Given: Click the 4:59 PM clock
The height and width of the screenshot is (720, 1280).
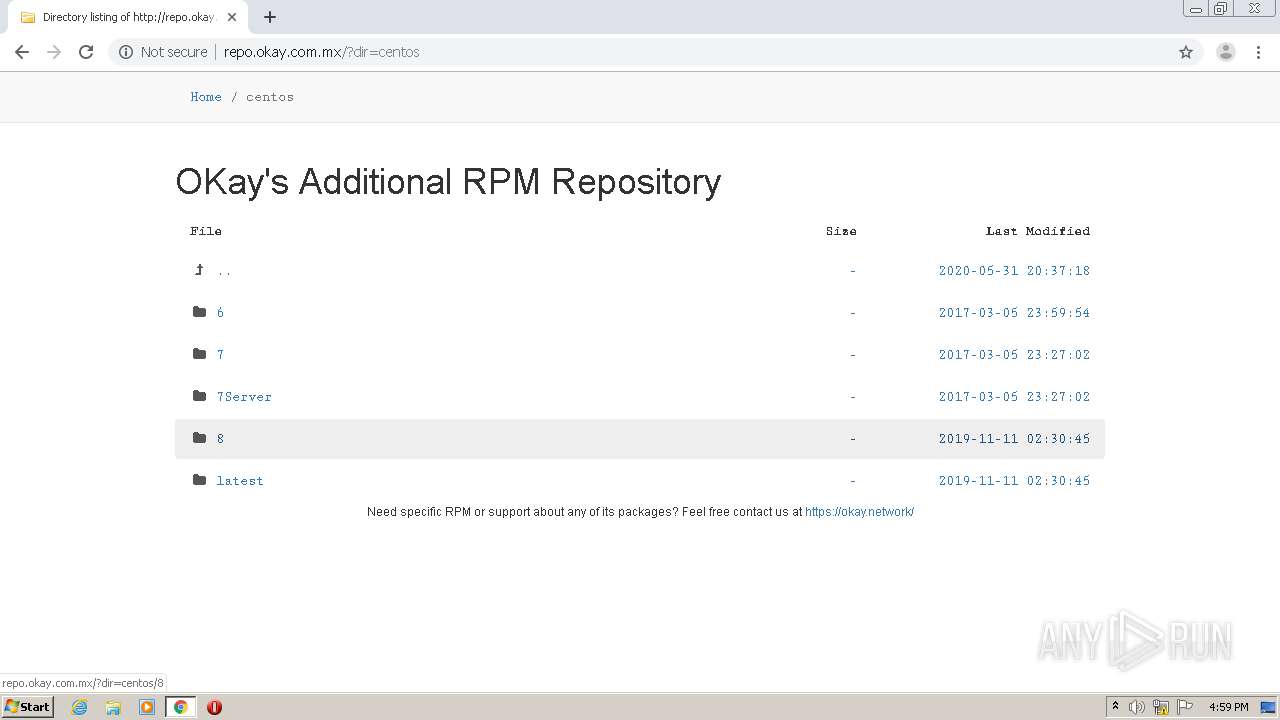Looking at the screenshot, I should coord(1228,707).
